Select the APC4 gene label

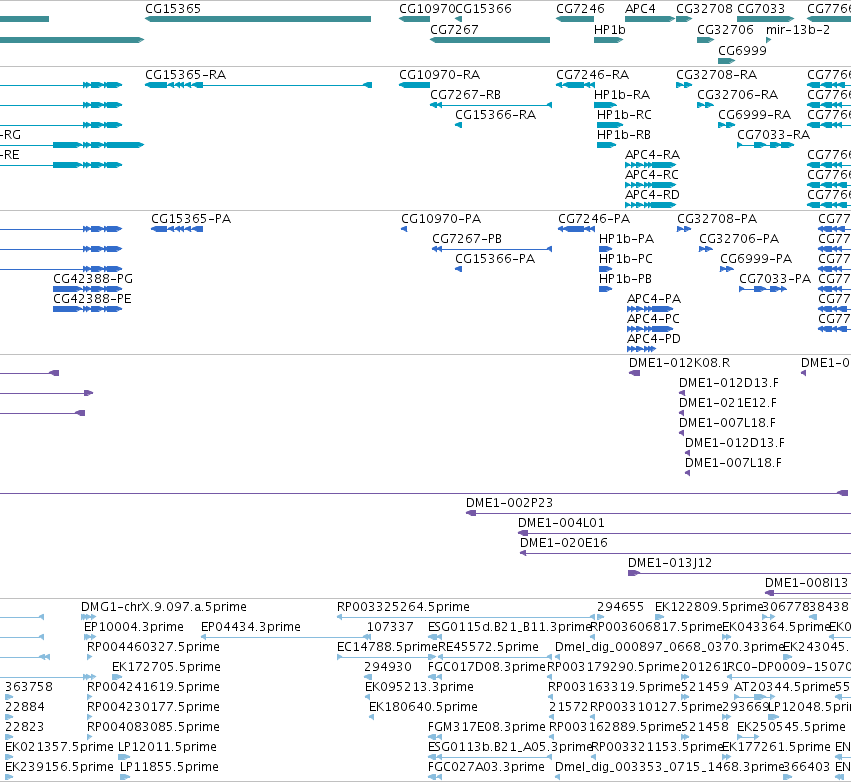click(640, 9)
